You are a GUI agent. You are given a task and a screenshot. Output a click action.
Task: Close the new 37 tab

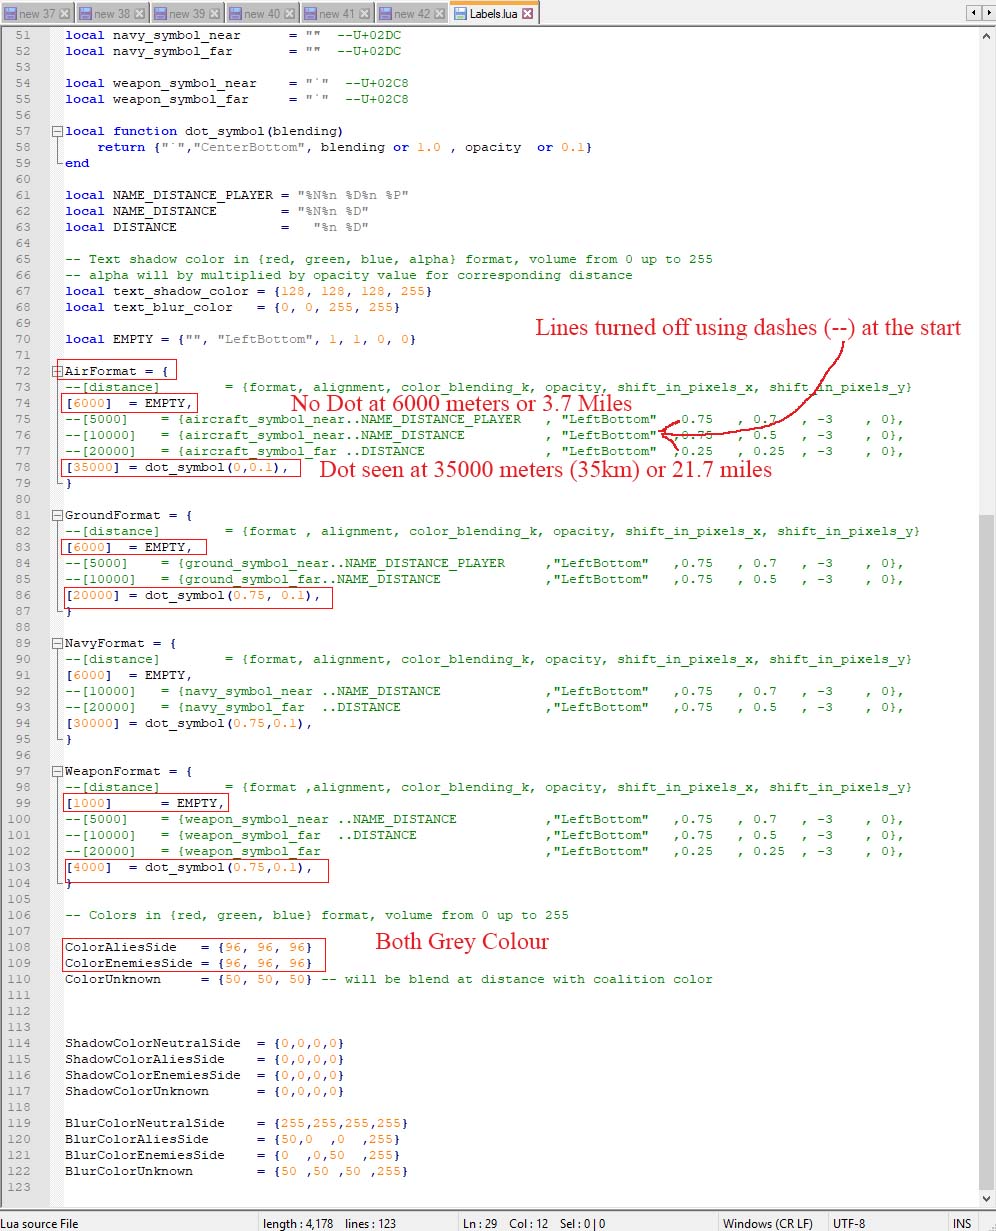click(x=65, y=14)
